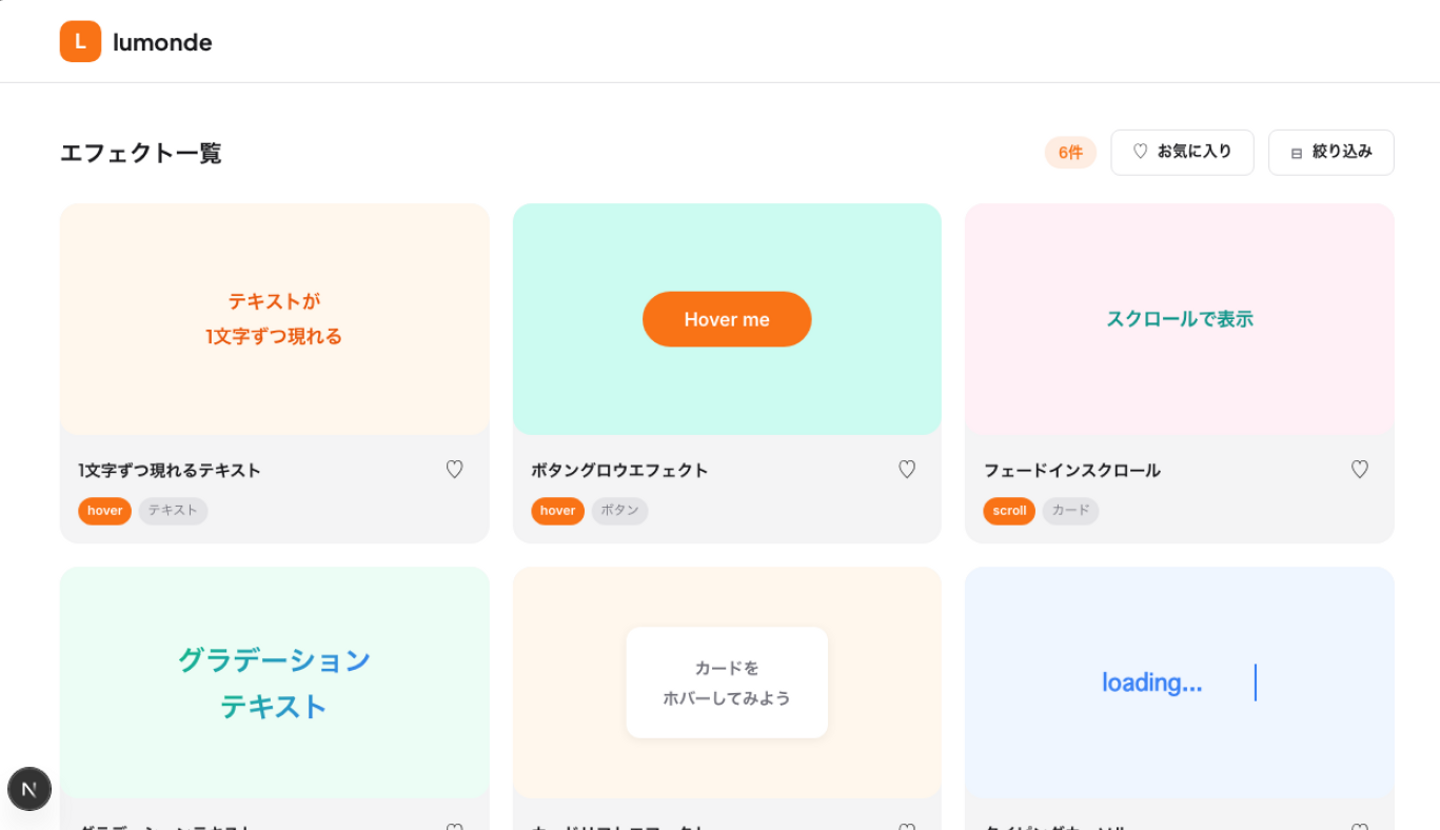Screen dimensions: 1440x830
Task: Select hover tag on ボタングロウエフェクト card
Action: 558,511
